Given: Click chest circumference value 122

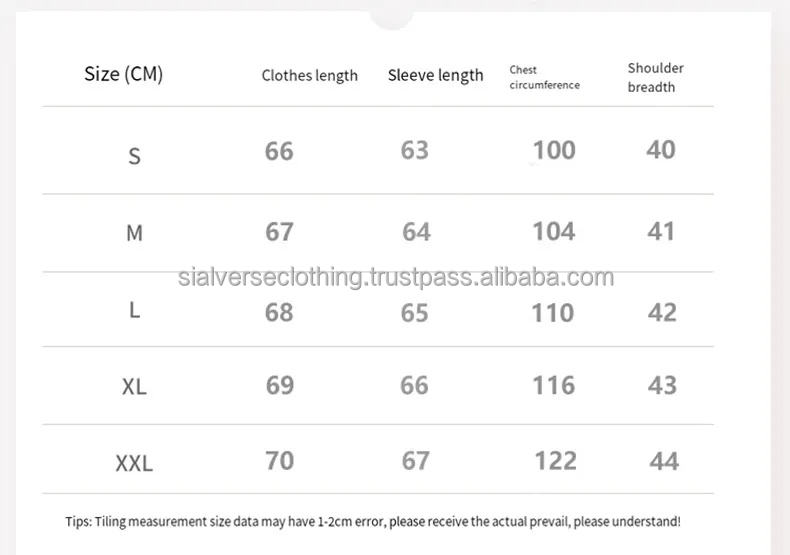Looking at the screenshot, I should [555, 460].
